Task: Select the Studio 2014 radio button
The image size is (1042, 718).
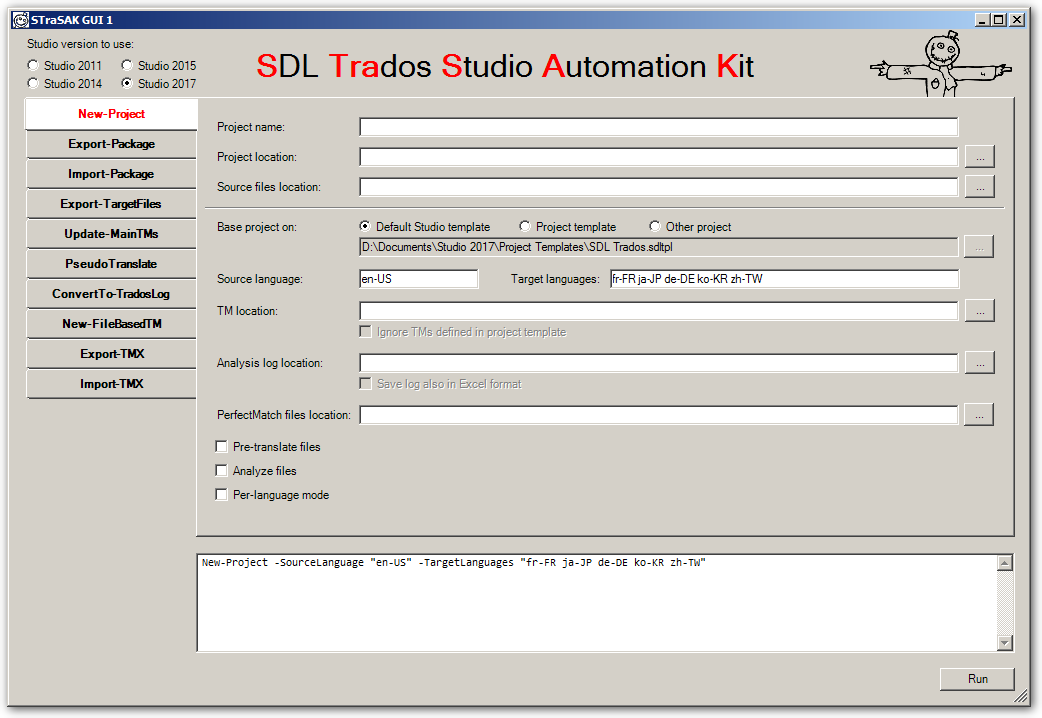Action: point(33,83)
